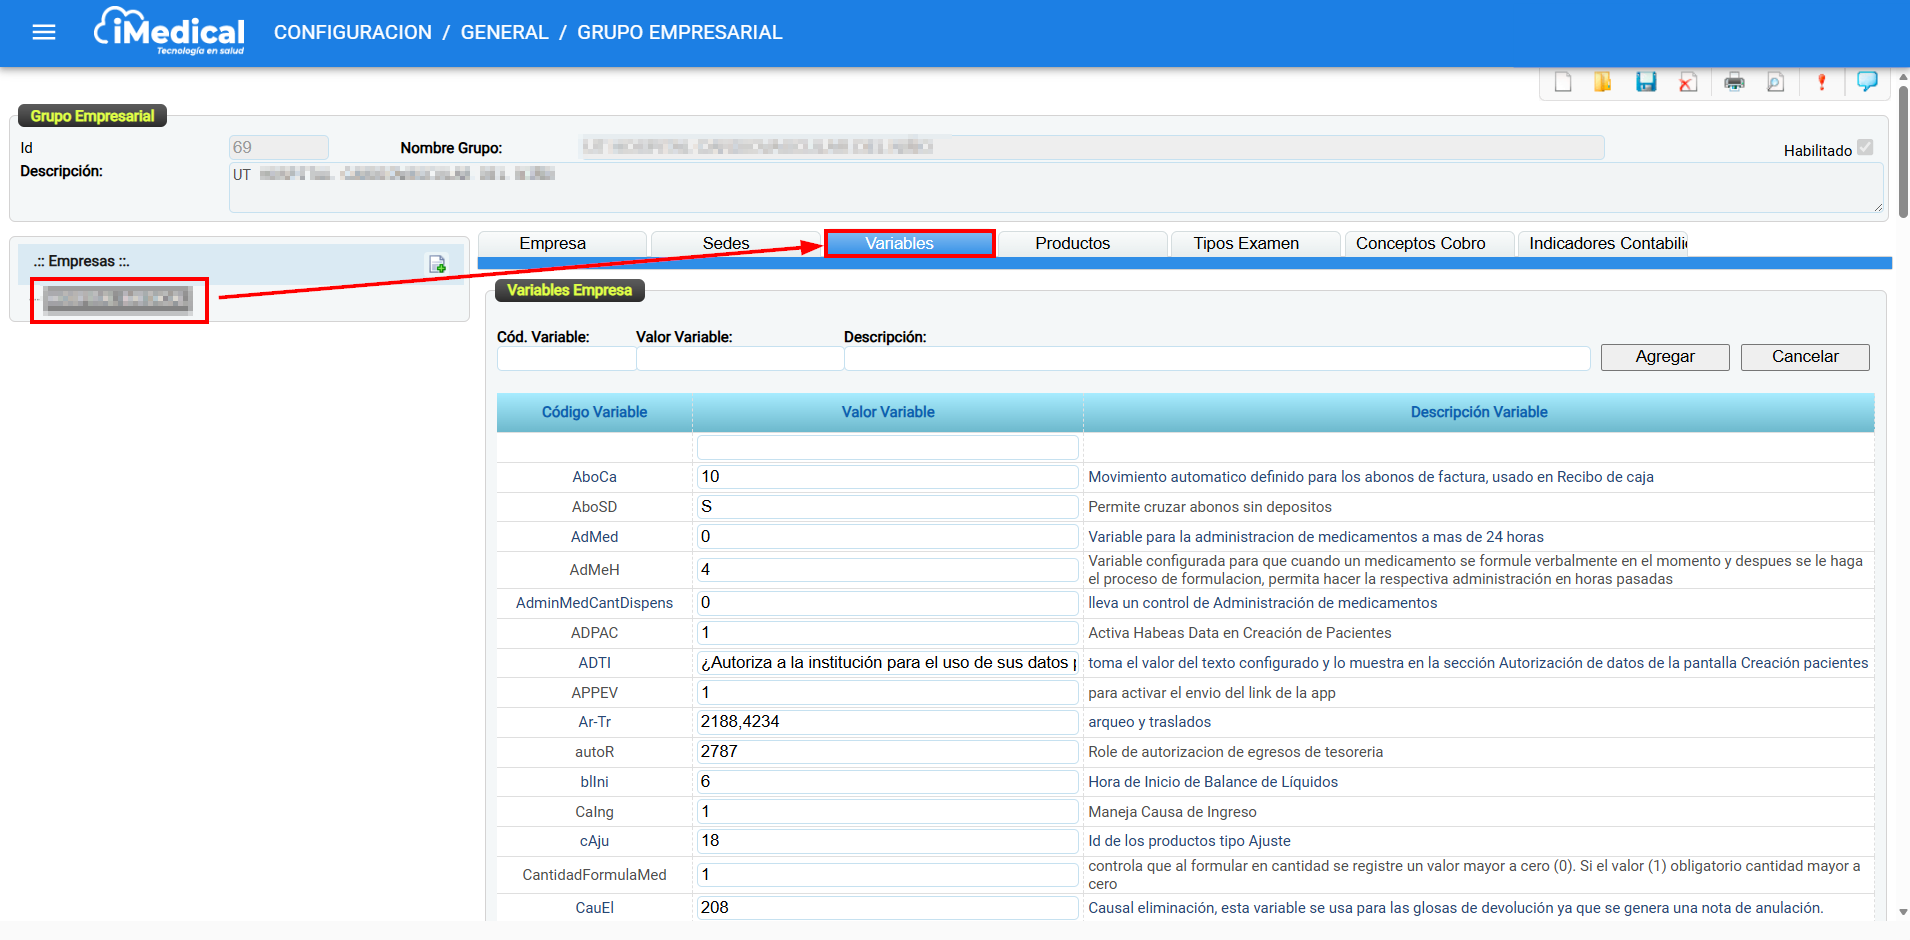
Task: Click the new blank document icon
Action: tap(1563, 82)
